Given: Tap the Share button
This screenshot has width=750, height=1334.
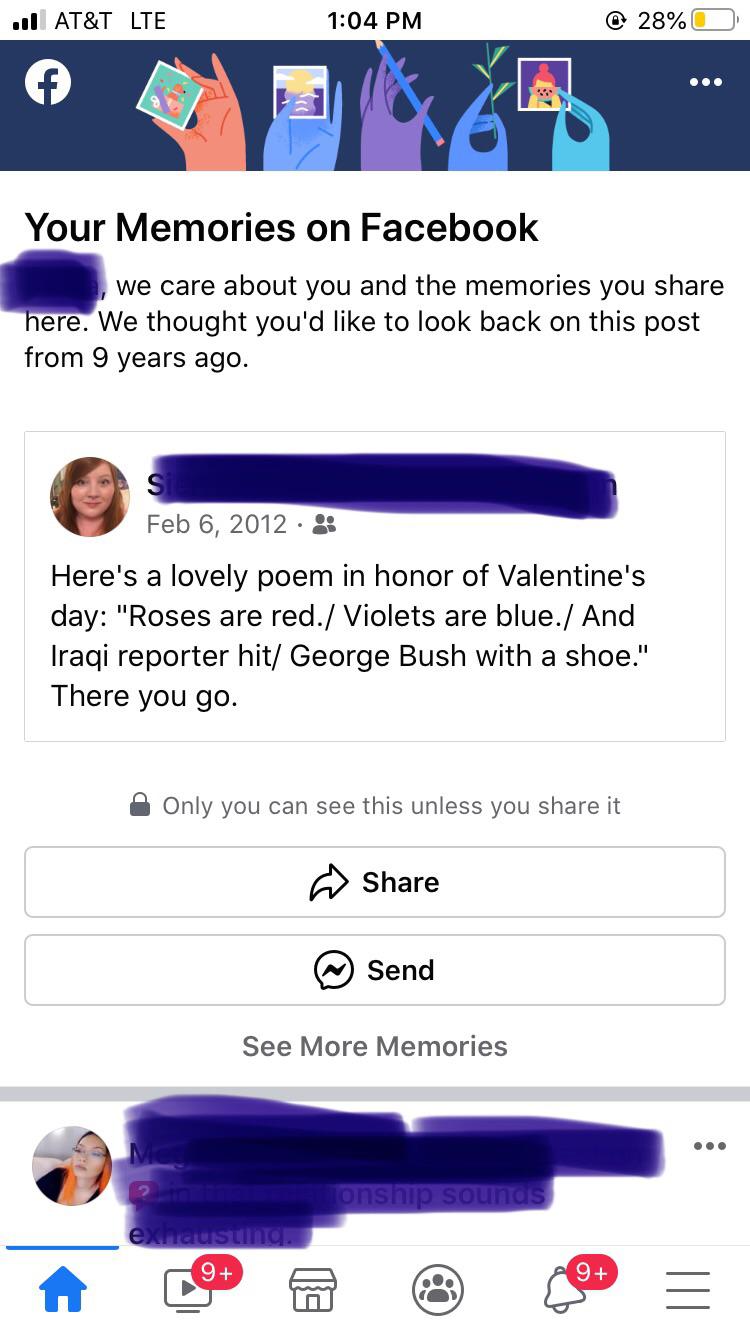Looking at the screenshot, I should point(374,882).
